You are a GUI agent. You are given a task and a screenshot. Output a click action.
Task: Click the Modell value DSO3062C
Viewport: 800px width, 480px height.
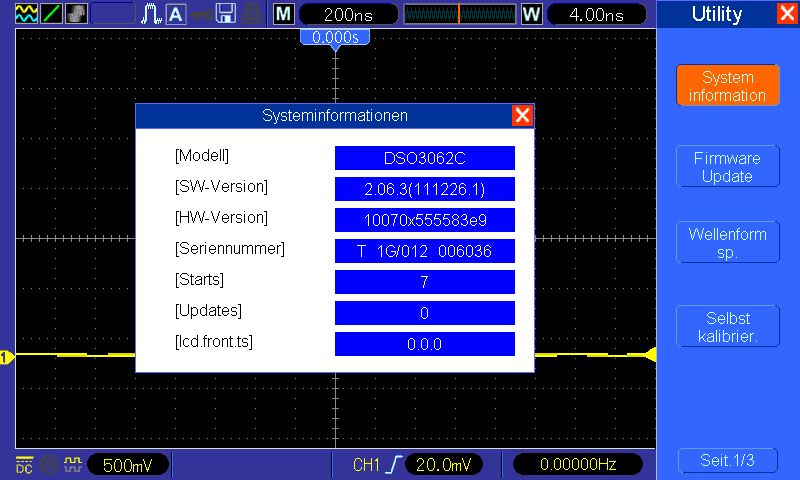(x=424, y=158)
